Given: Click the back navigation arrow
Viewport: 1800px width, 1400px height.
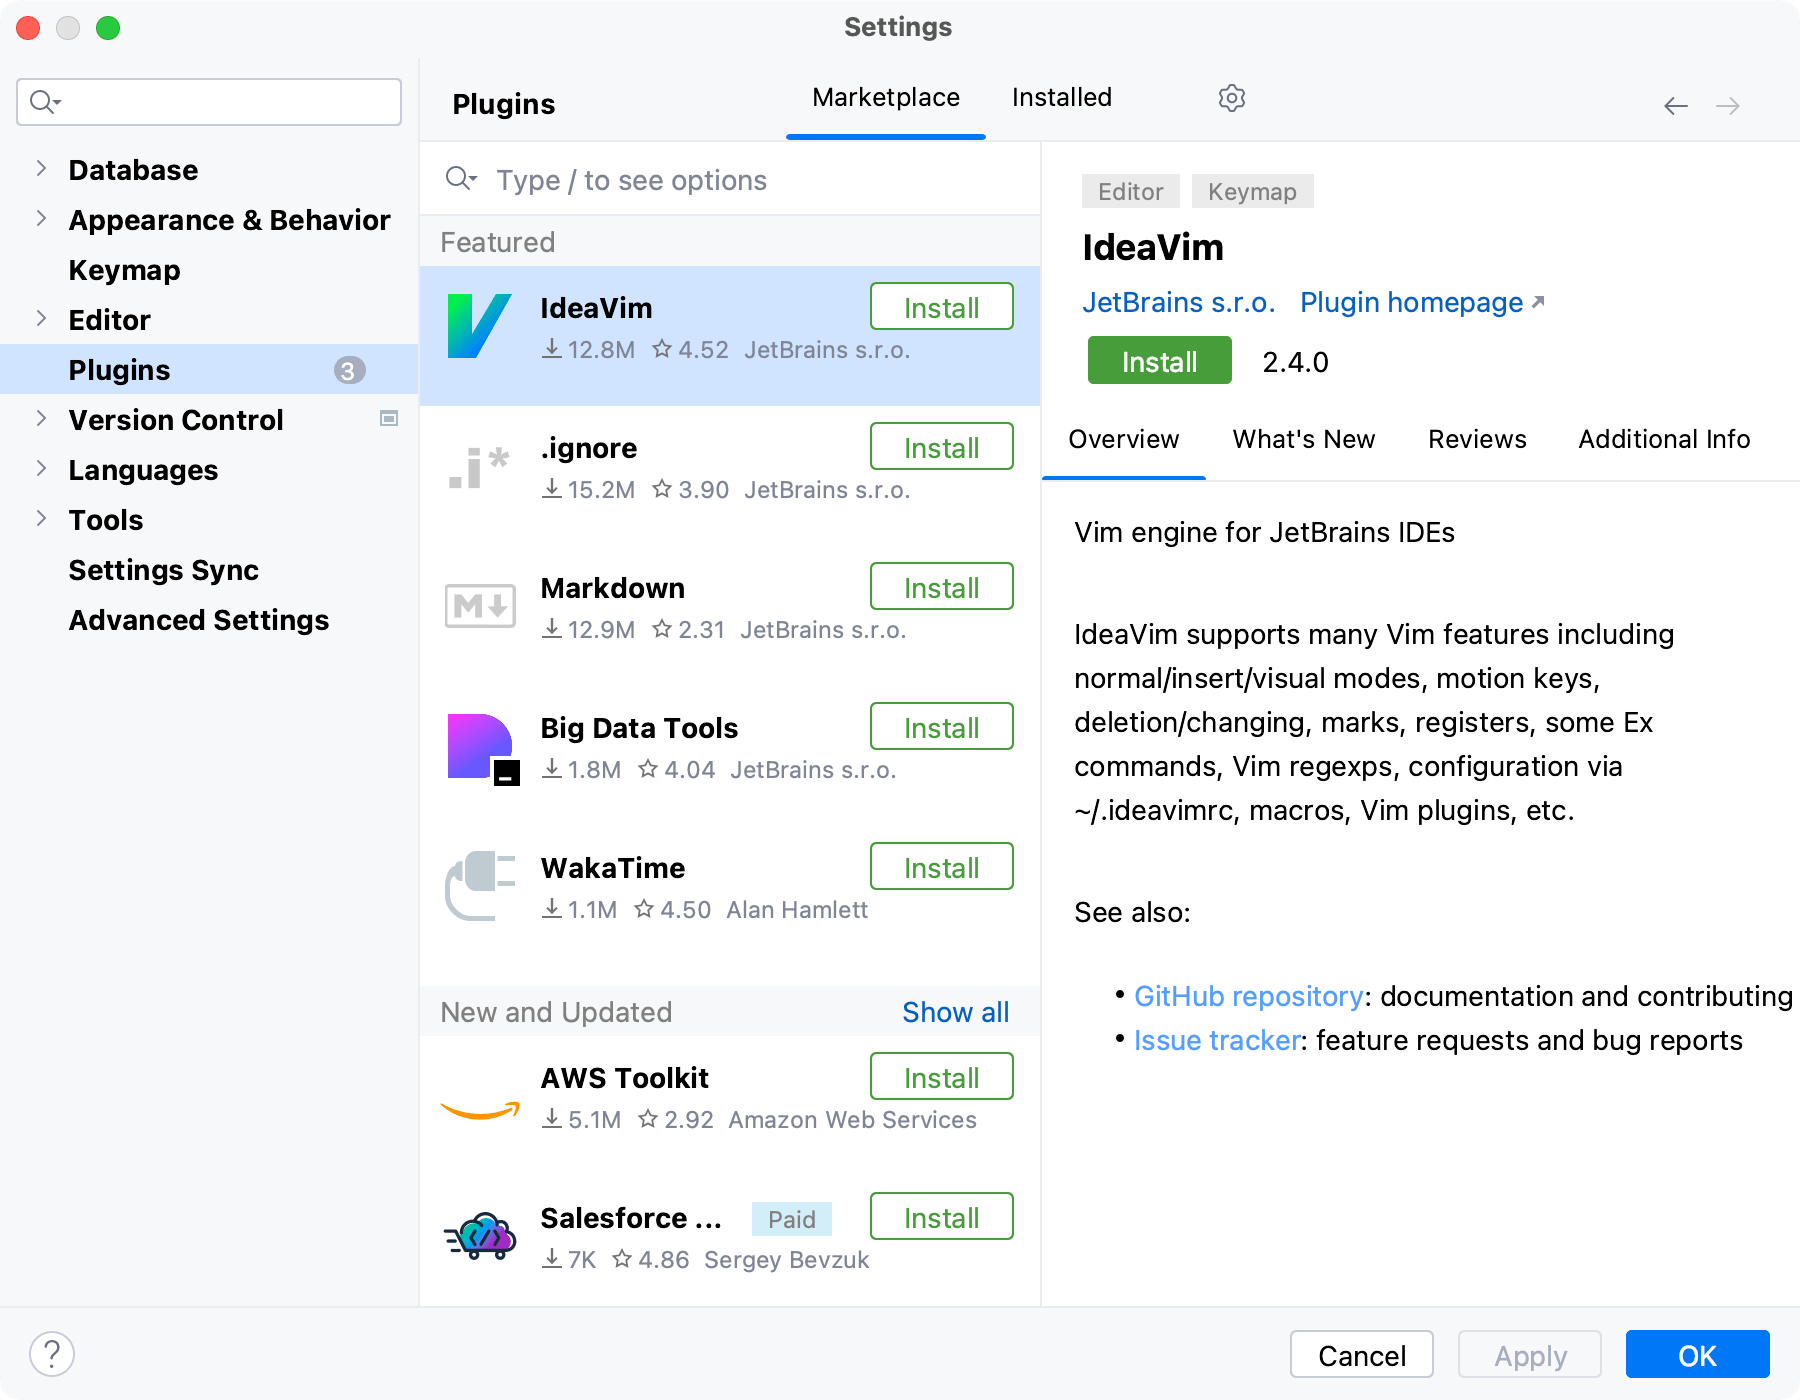Looking at the screenshot, I should [x=1675, y=105].
